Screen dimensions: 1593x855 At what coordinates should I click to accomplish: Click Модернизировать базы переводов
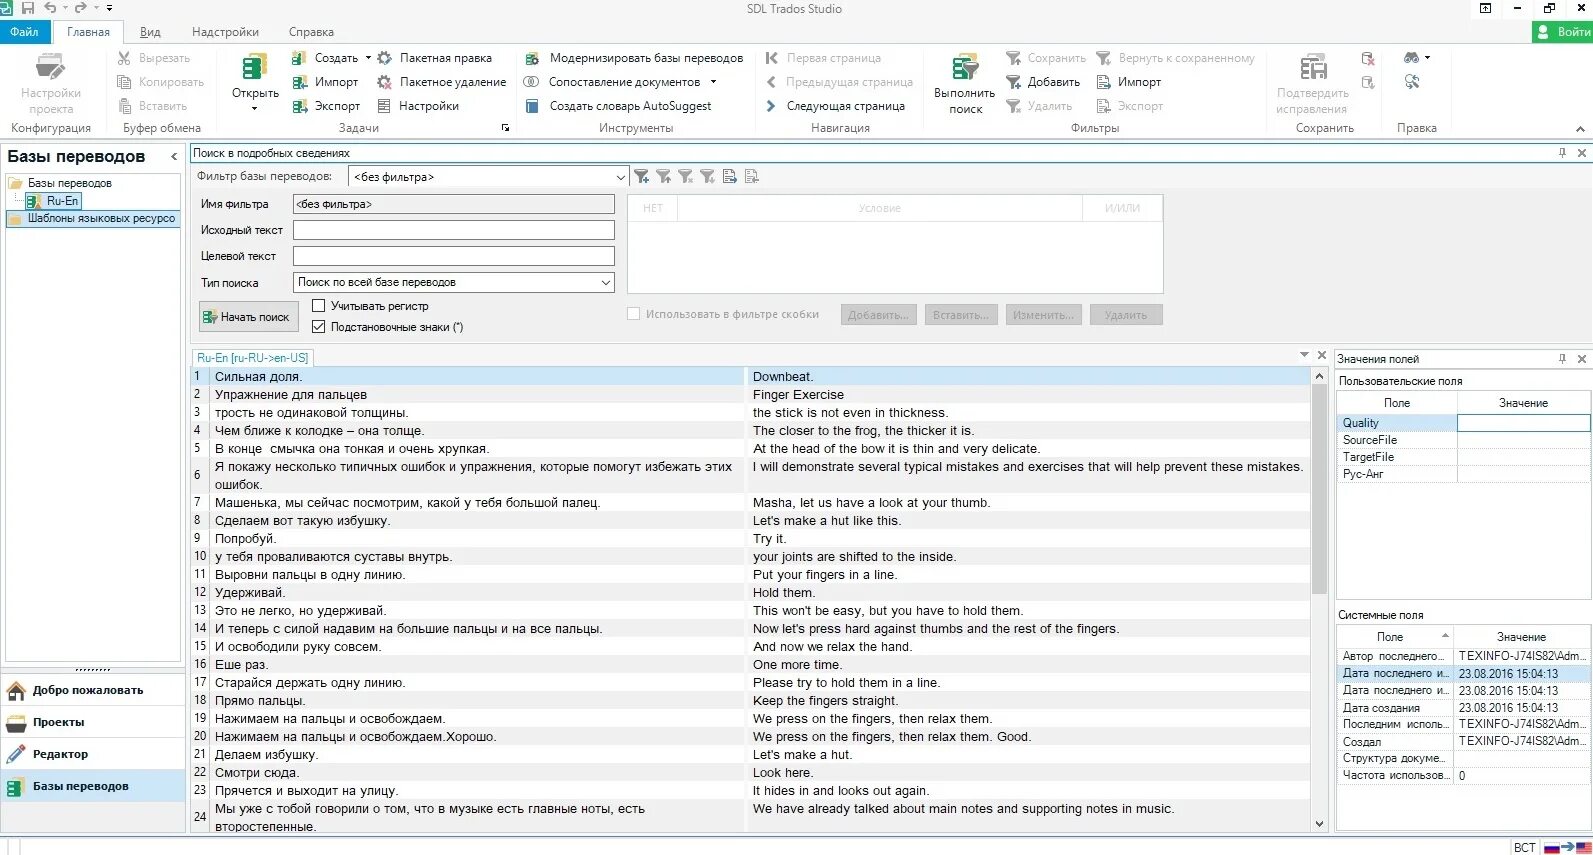pos(634,58)
